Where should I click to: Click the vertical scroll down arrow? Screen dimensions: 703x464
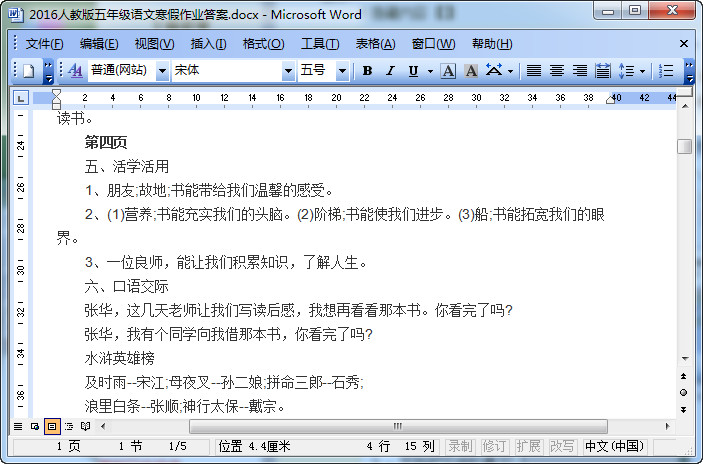pos(685,359)
